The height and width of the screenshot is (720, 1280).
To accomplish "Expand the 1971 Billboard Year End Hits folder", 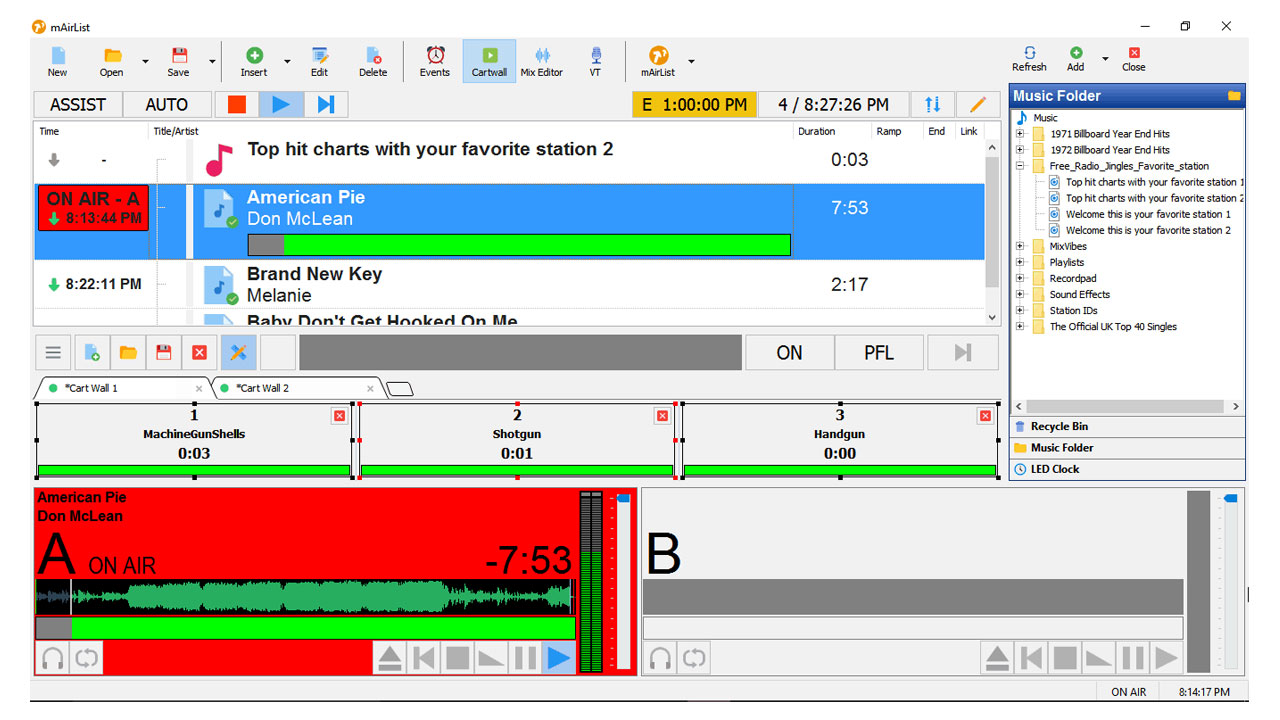I will [x=1020, y=134].
